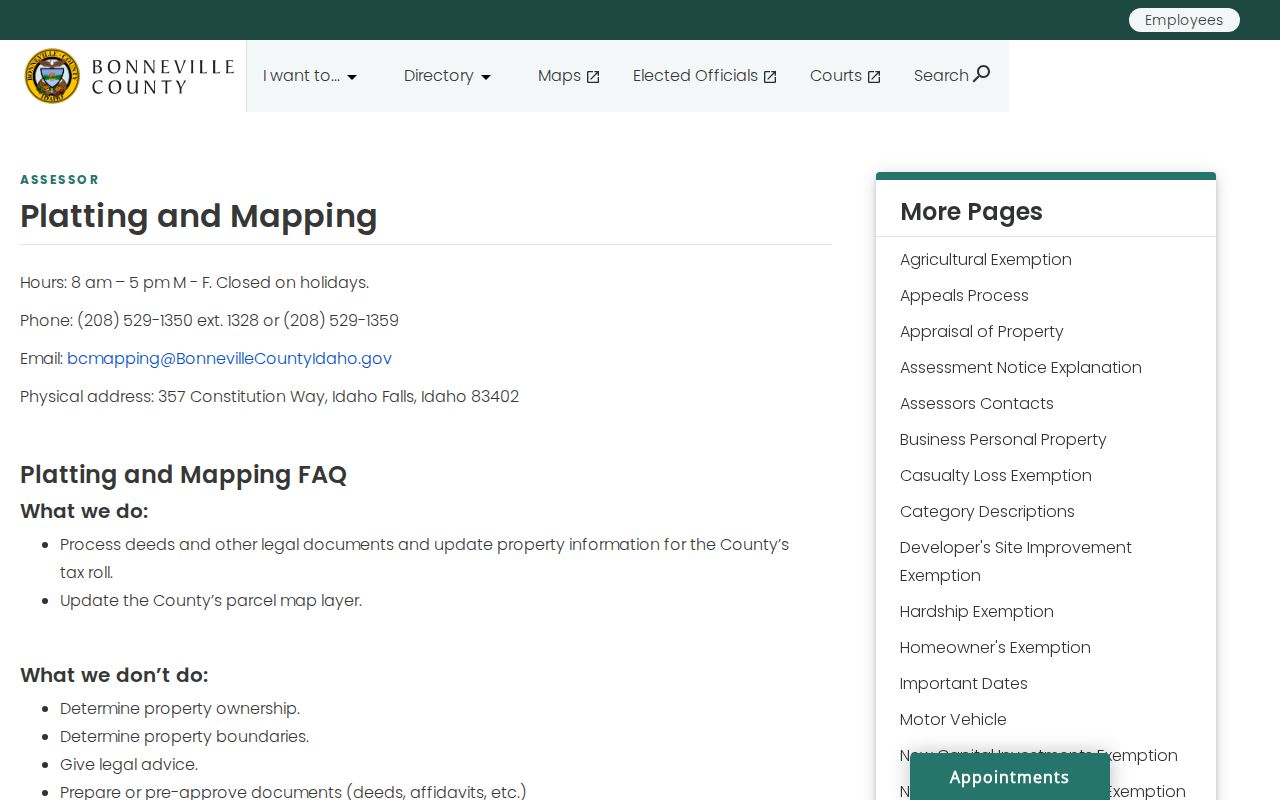
Task: Open Important Dates link
Action: [963, 683]
